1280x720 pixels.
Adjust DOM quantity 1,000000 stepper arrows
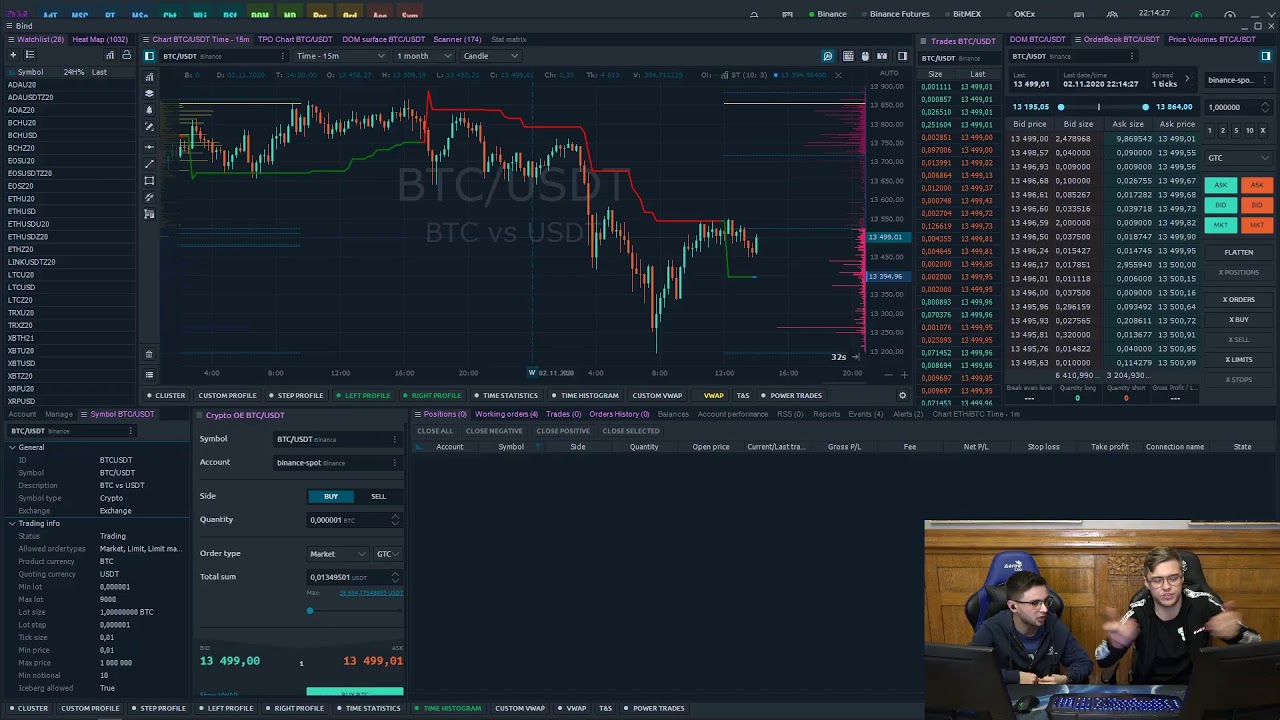1265,107
